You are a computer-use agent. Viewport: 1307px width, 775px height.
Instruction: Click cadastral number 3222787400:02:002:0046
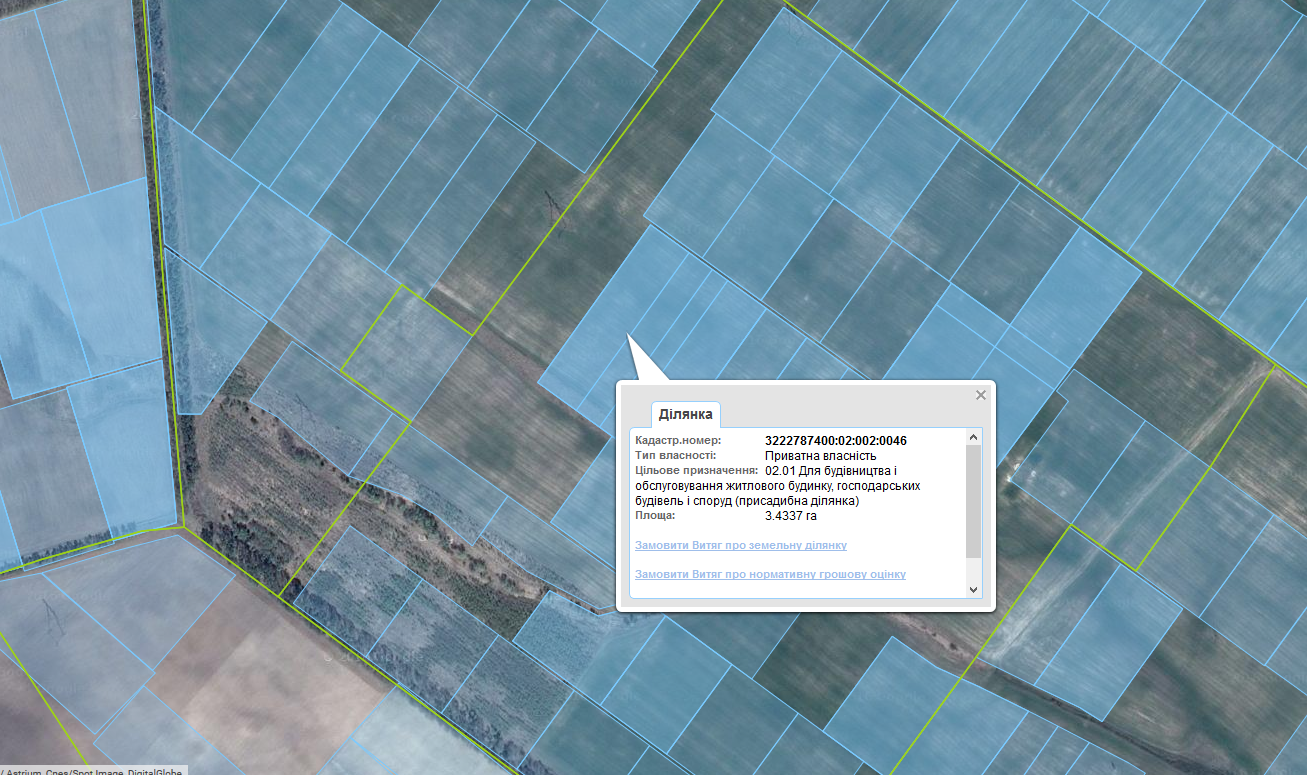point(835,441)
